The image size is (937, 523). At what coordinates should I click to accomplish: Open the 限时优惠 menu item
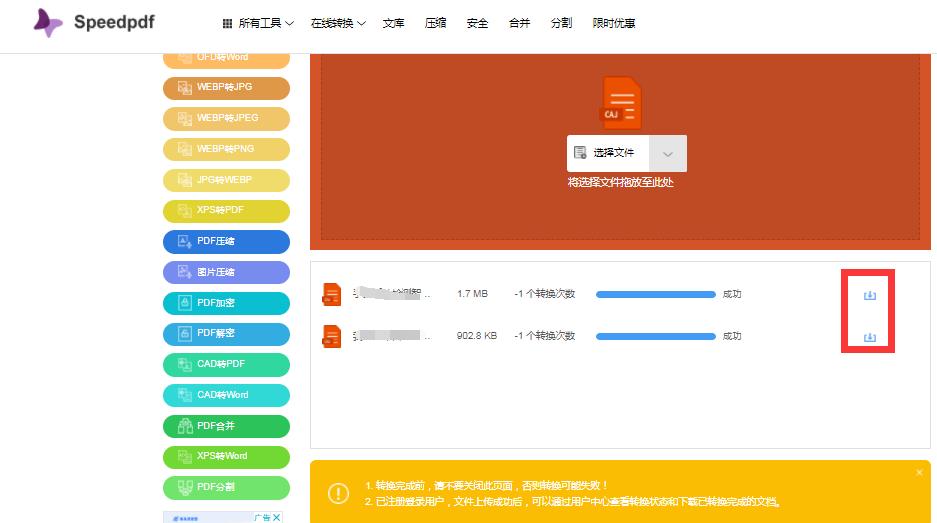pyautogui.click(x=613, y=23)
